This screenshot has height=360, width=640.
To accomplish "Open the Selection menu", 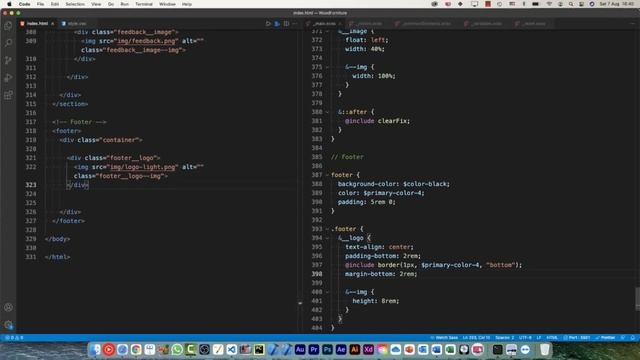I will [x=75, y=4].
